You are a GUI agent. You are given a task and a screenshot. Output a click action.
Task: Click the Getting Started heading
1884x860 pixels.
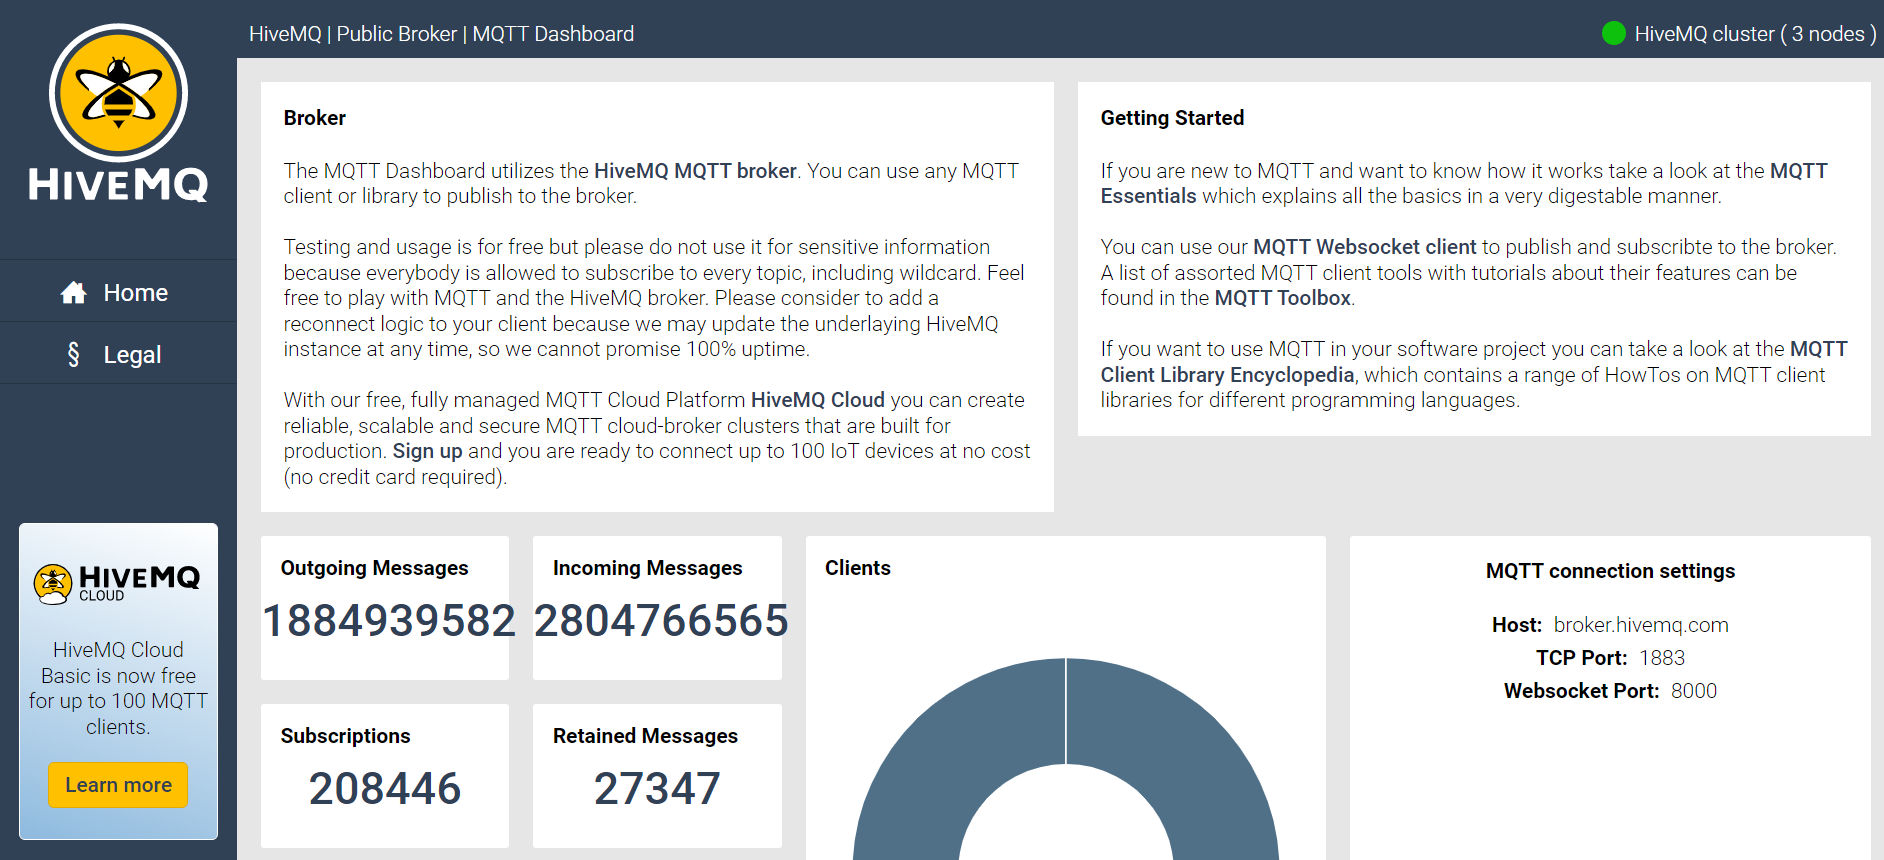coord(1172,118)
